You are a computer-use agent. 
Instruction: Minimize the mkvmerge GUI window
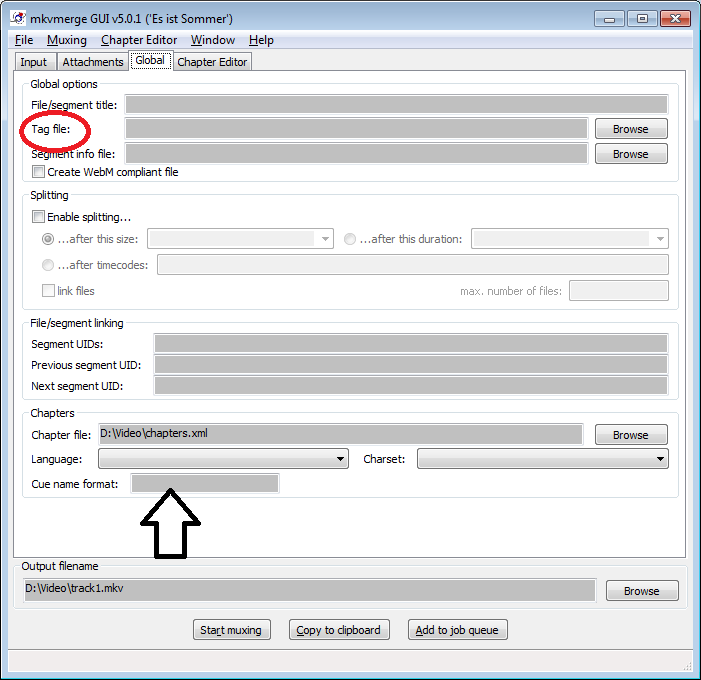pos(609,19)
